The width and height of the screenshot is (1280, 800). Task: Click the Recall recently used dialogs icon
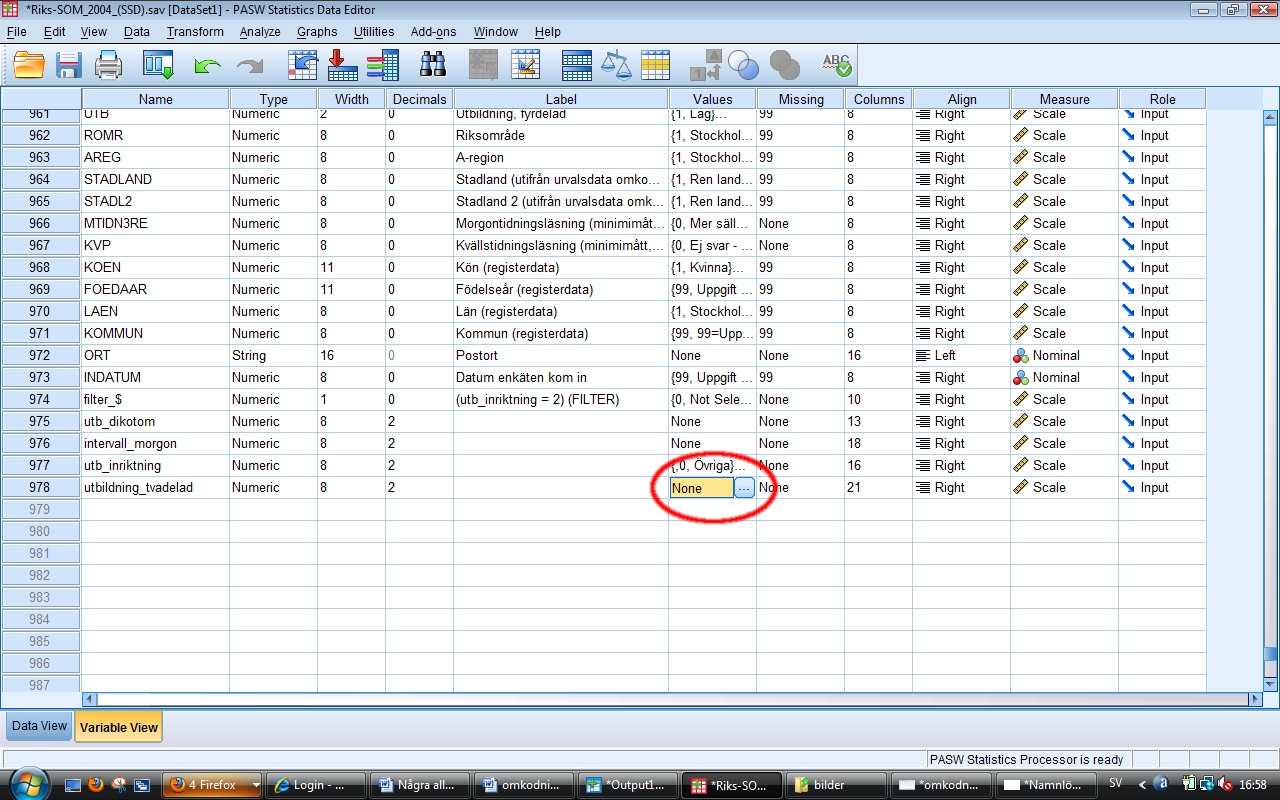(x=159, y=66)
